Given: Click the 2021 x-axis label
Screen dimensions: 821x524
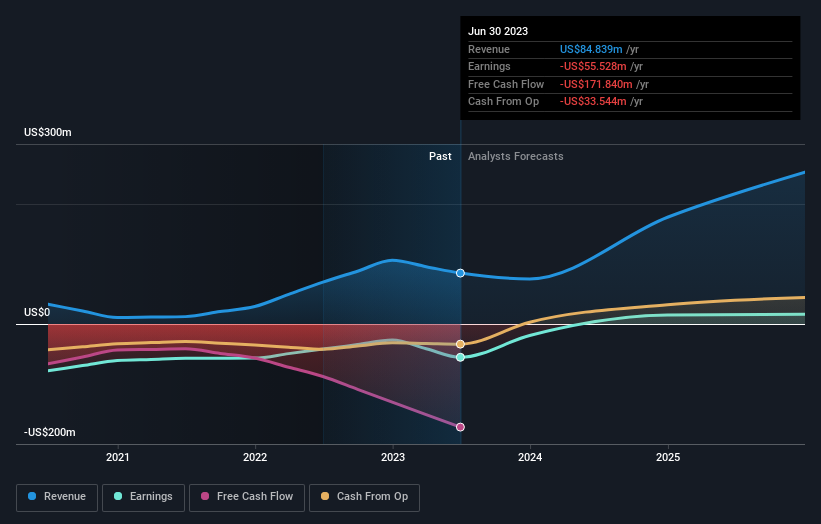Looking at the screenshot, I should click(x=118, y=457).
